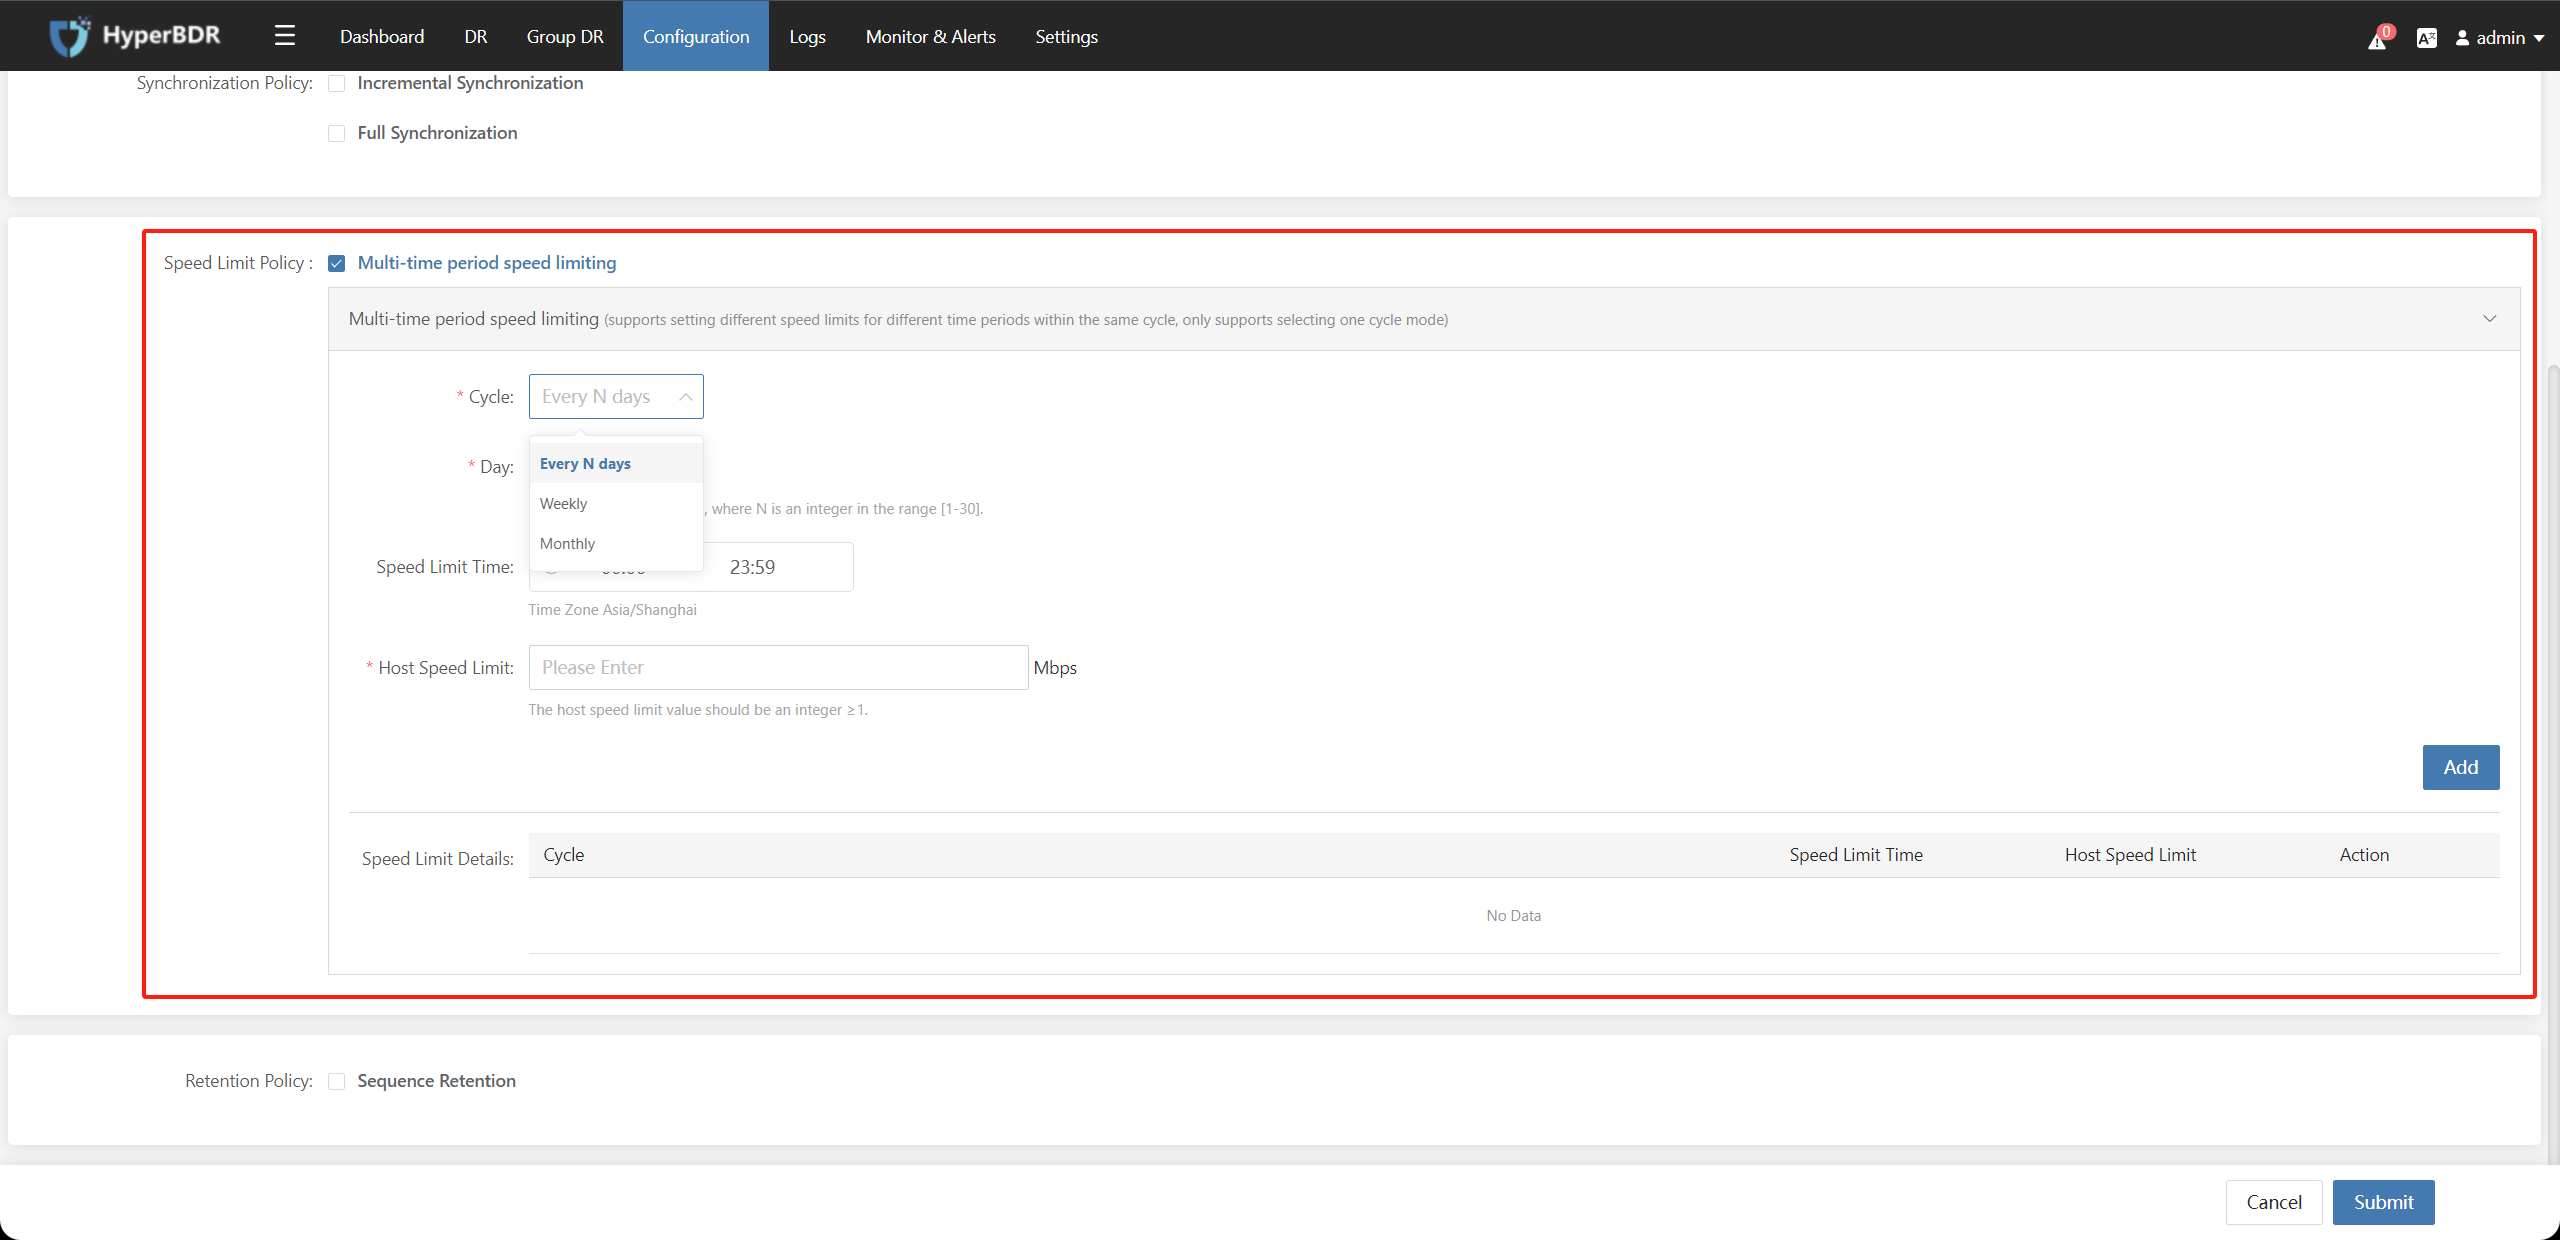
Task: Choose Monthly cycle option
Action: click(616, 544)
